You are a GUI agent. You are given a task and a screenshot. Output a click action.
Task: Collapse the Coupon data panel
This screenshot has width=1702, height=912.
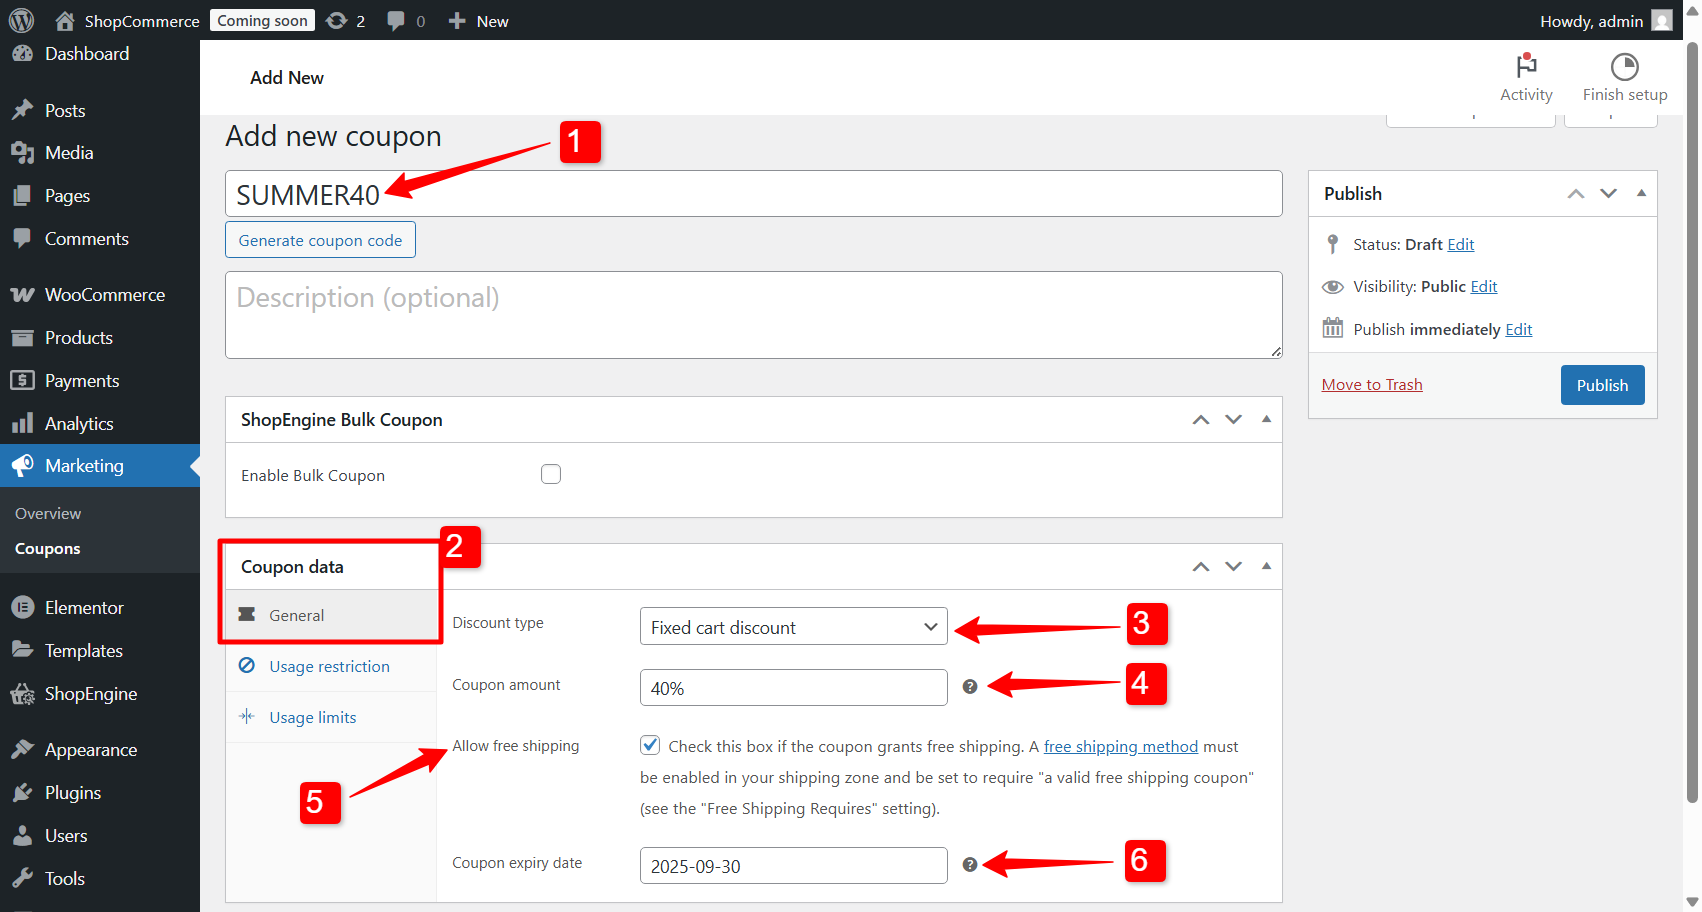[1267, 566]
